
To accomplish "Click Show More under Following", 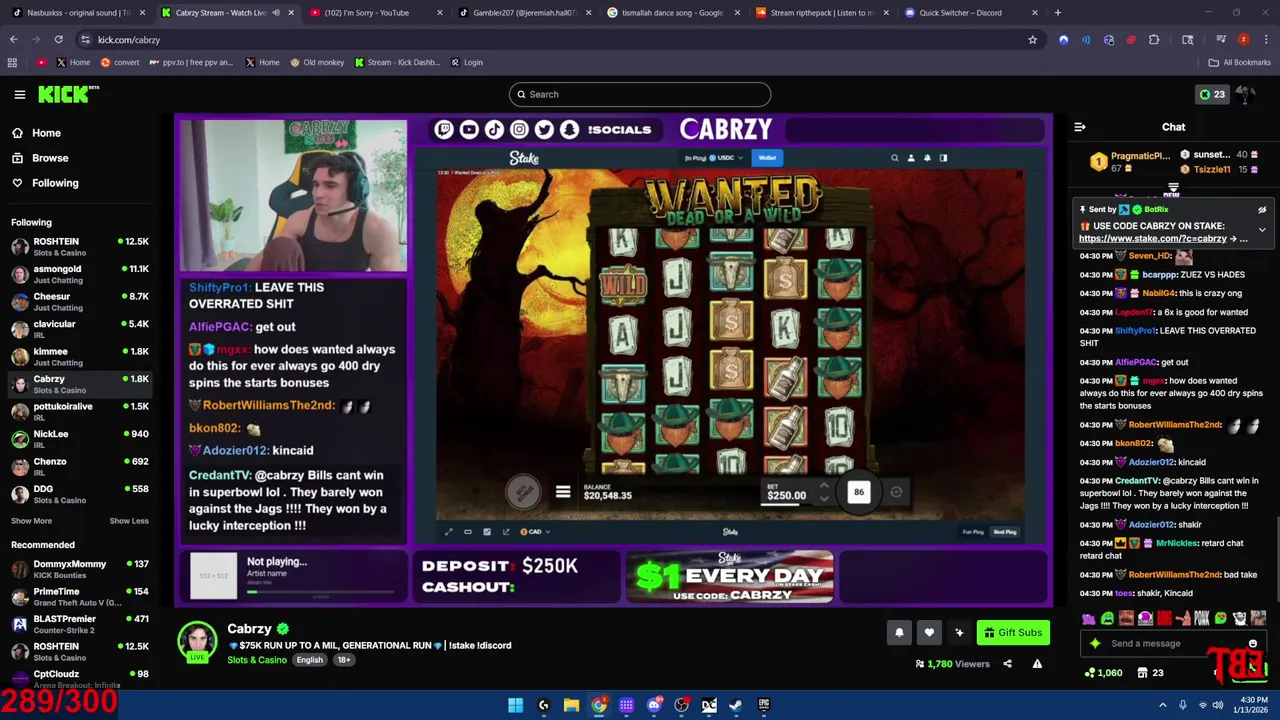I will click(x=31, y=521).
